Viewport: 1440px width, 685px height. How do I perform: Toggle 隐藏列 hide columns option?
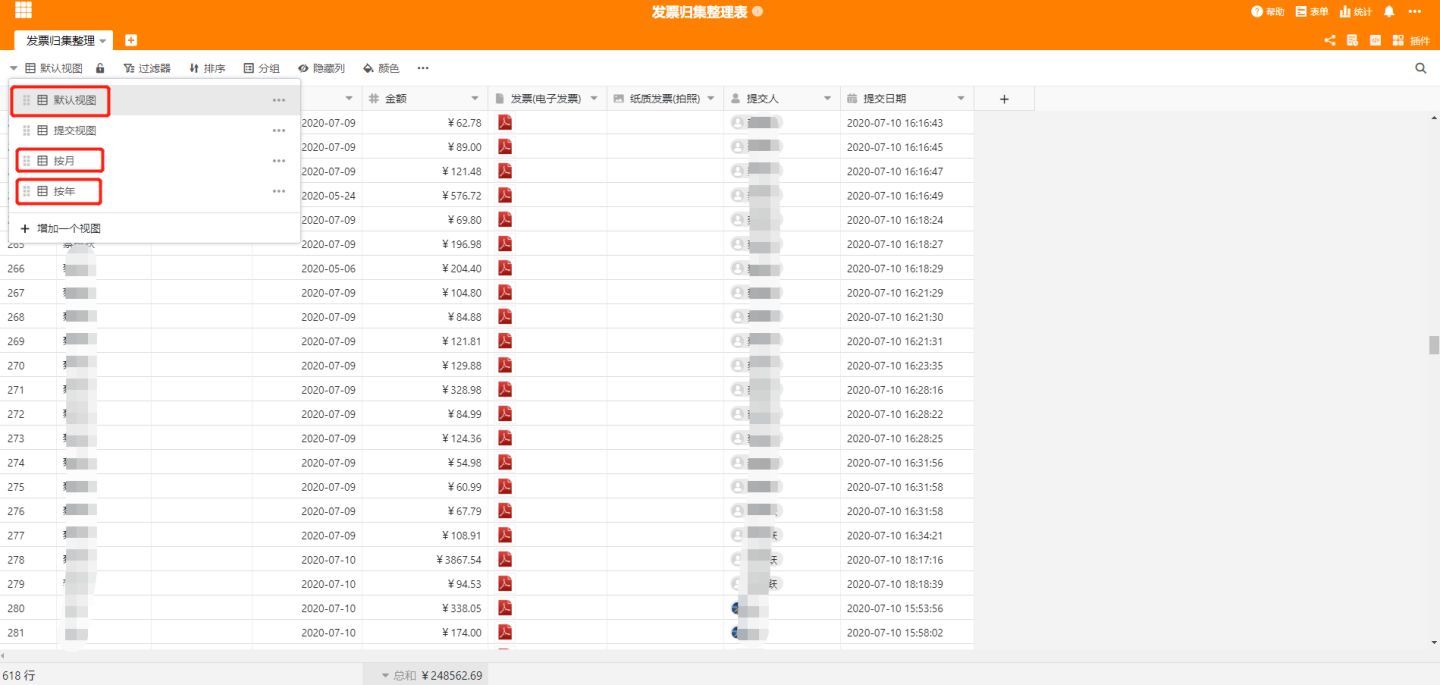tap(321, 68)
